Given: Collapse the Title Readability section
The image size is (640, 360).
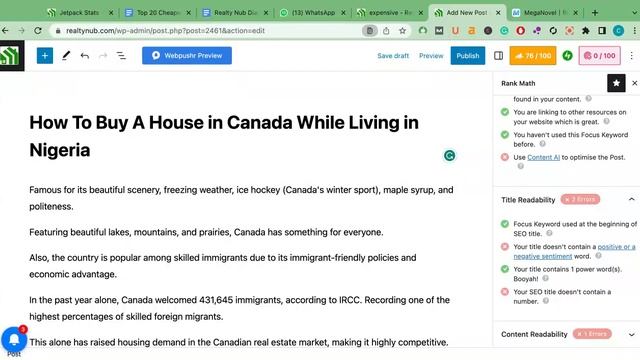Looking at the screenshot, I should point(631,200).
